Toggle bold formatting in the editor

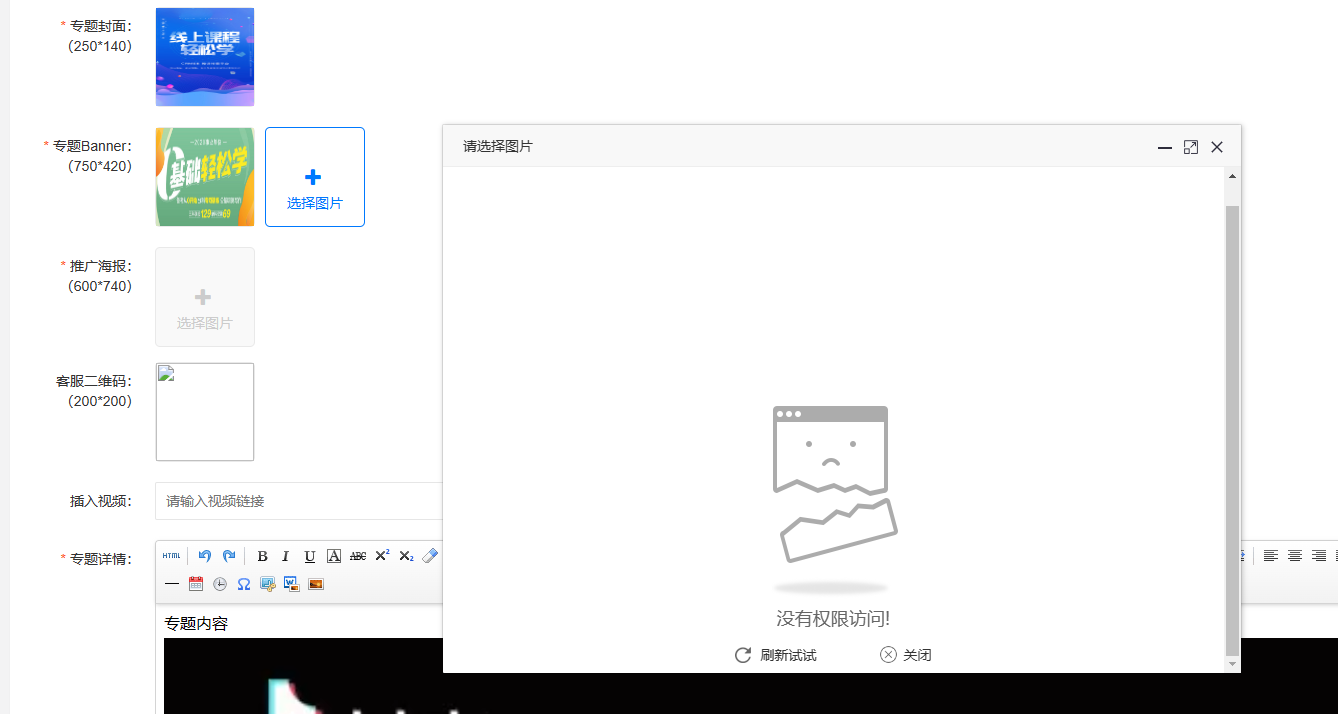tap(262, 556)
